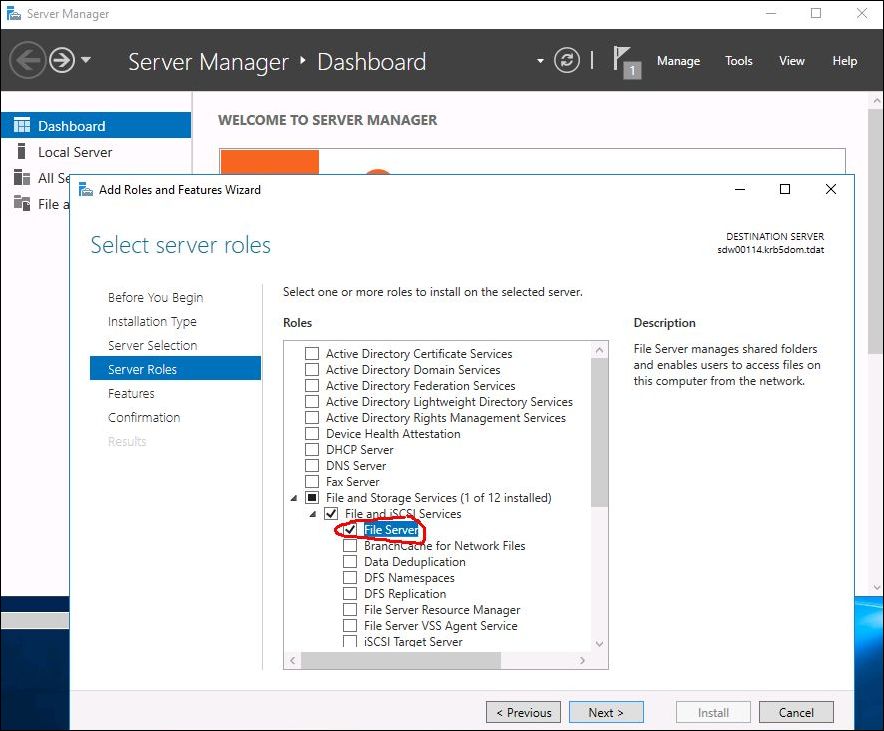Refresh the Server Manager dashboard
884x731 pixels.
pos(567,60)
